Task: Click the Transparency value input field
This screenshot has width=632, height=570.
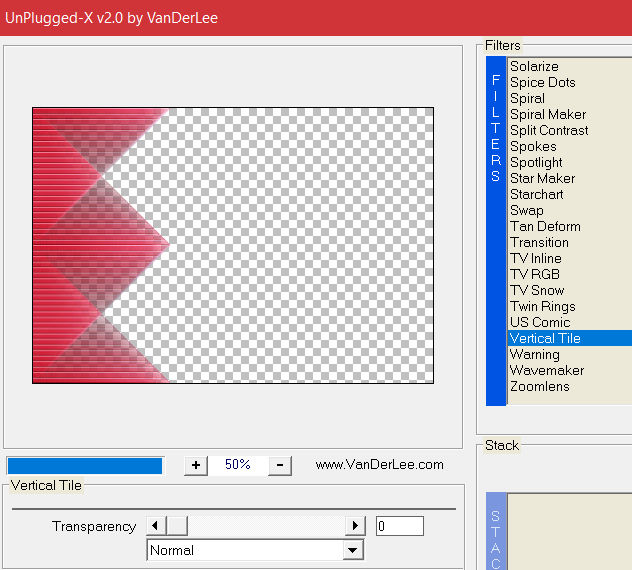Action: 399,526
